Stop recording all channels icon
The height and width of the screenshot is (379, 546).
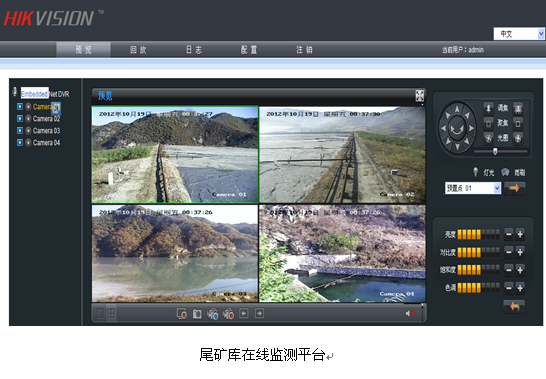pyautogui.click(x=228, y=314)
